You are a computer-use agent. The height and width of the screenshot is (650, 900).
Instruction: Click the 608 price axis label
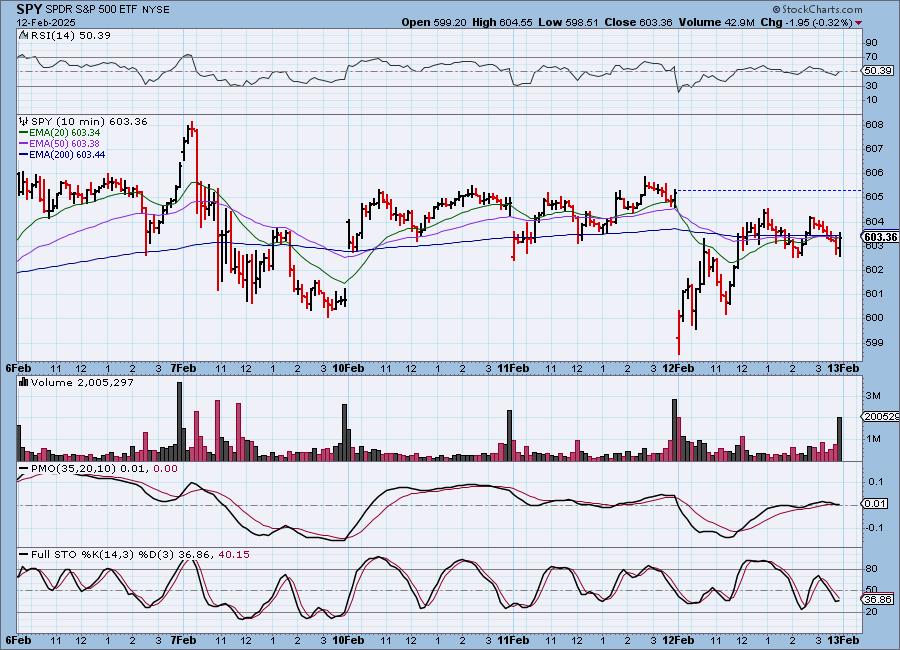click(x=874, y=124)
